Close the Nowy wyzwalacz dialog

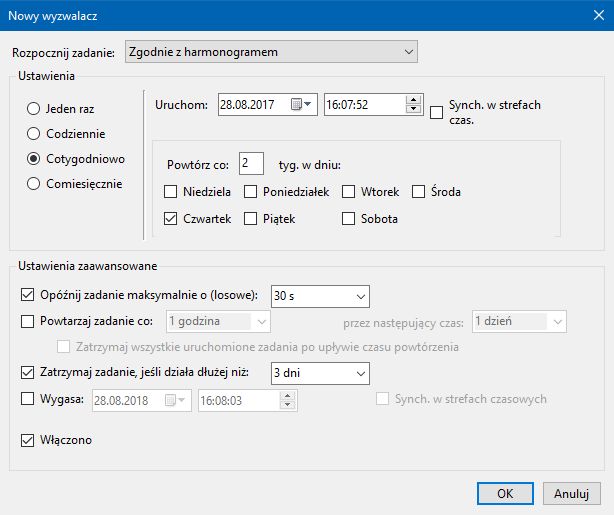click(590, 16)
